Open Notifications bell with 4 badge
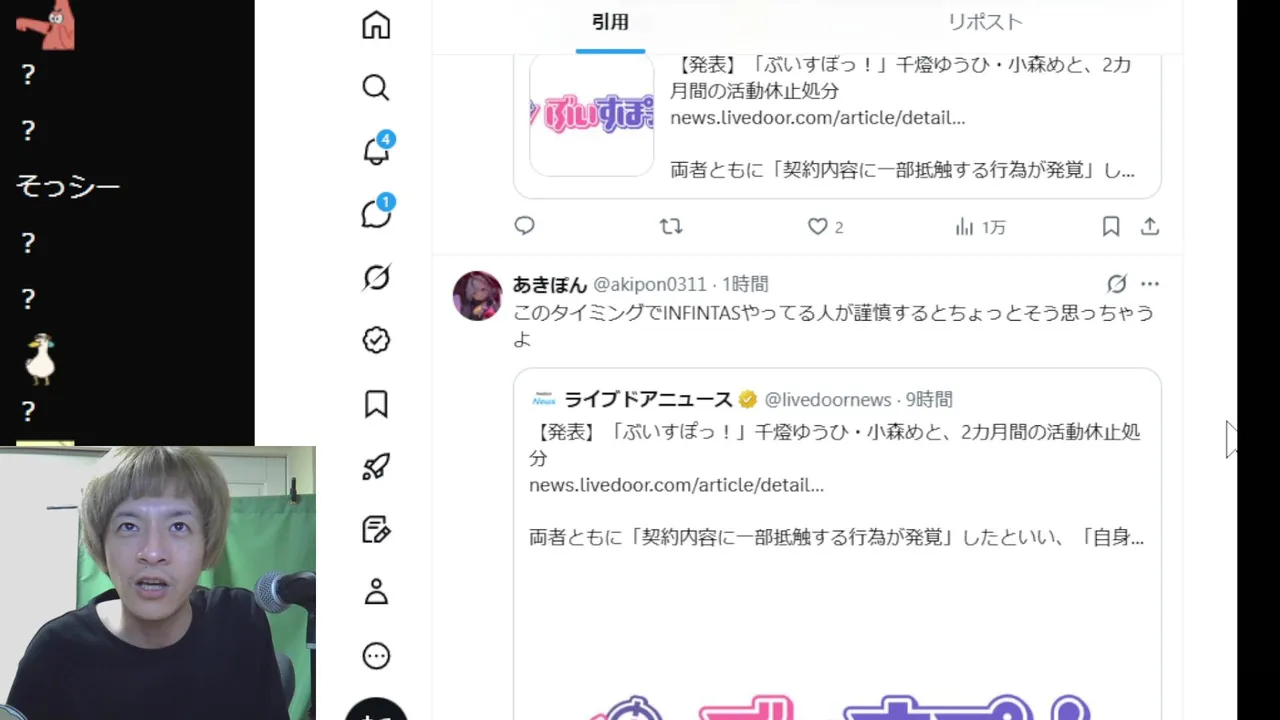 pos(377,150)
